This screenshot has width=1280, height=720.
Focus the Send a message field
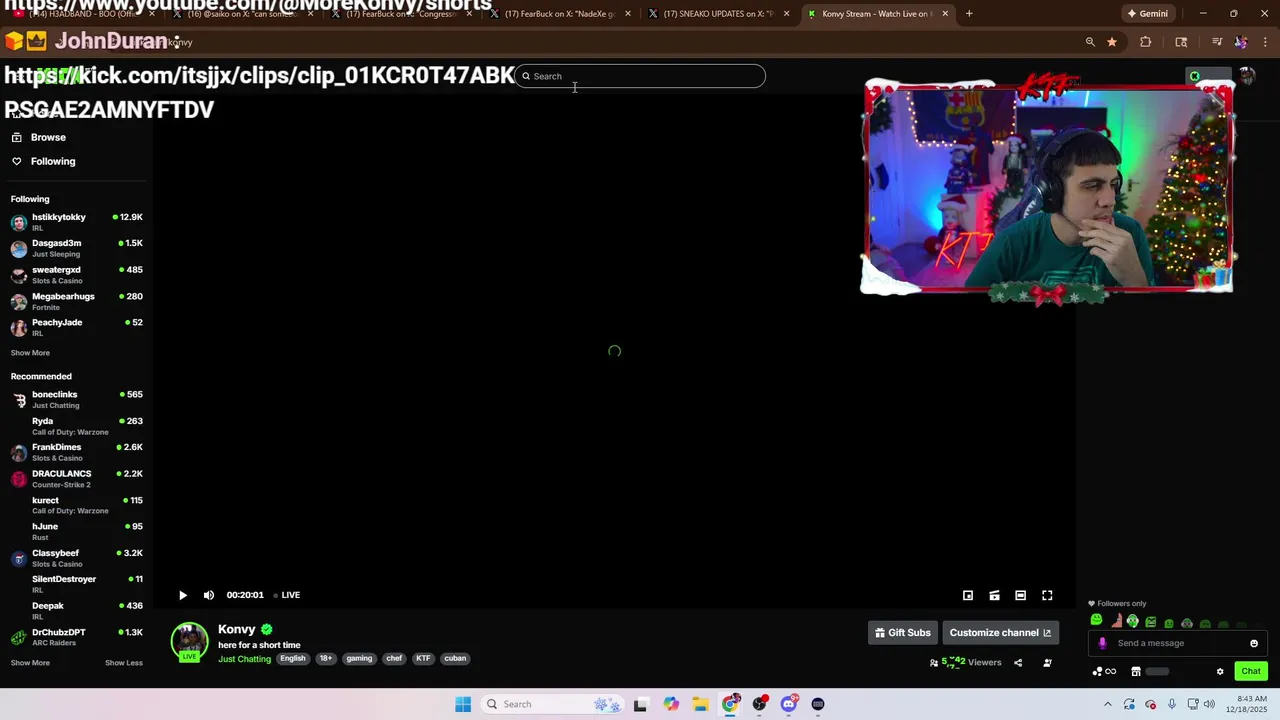click(1178, 643)
